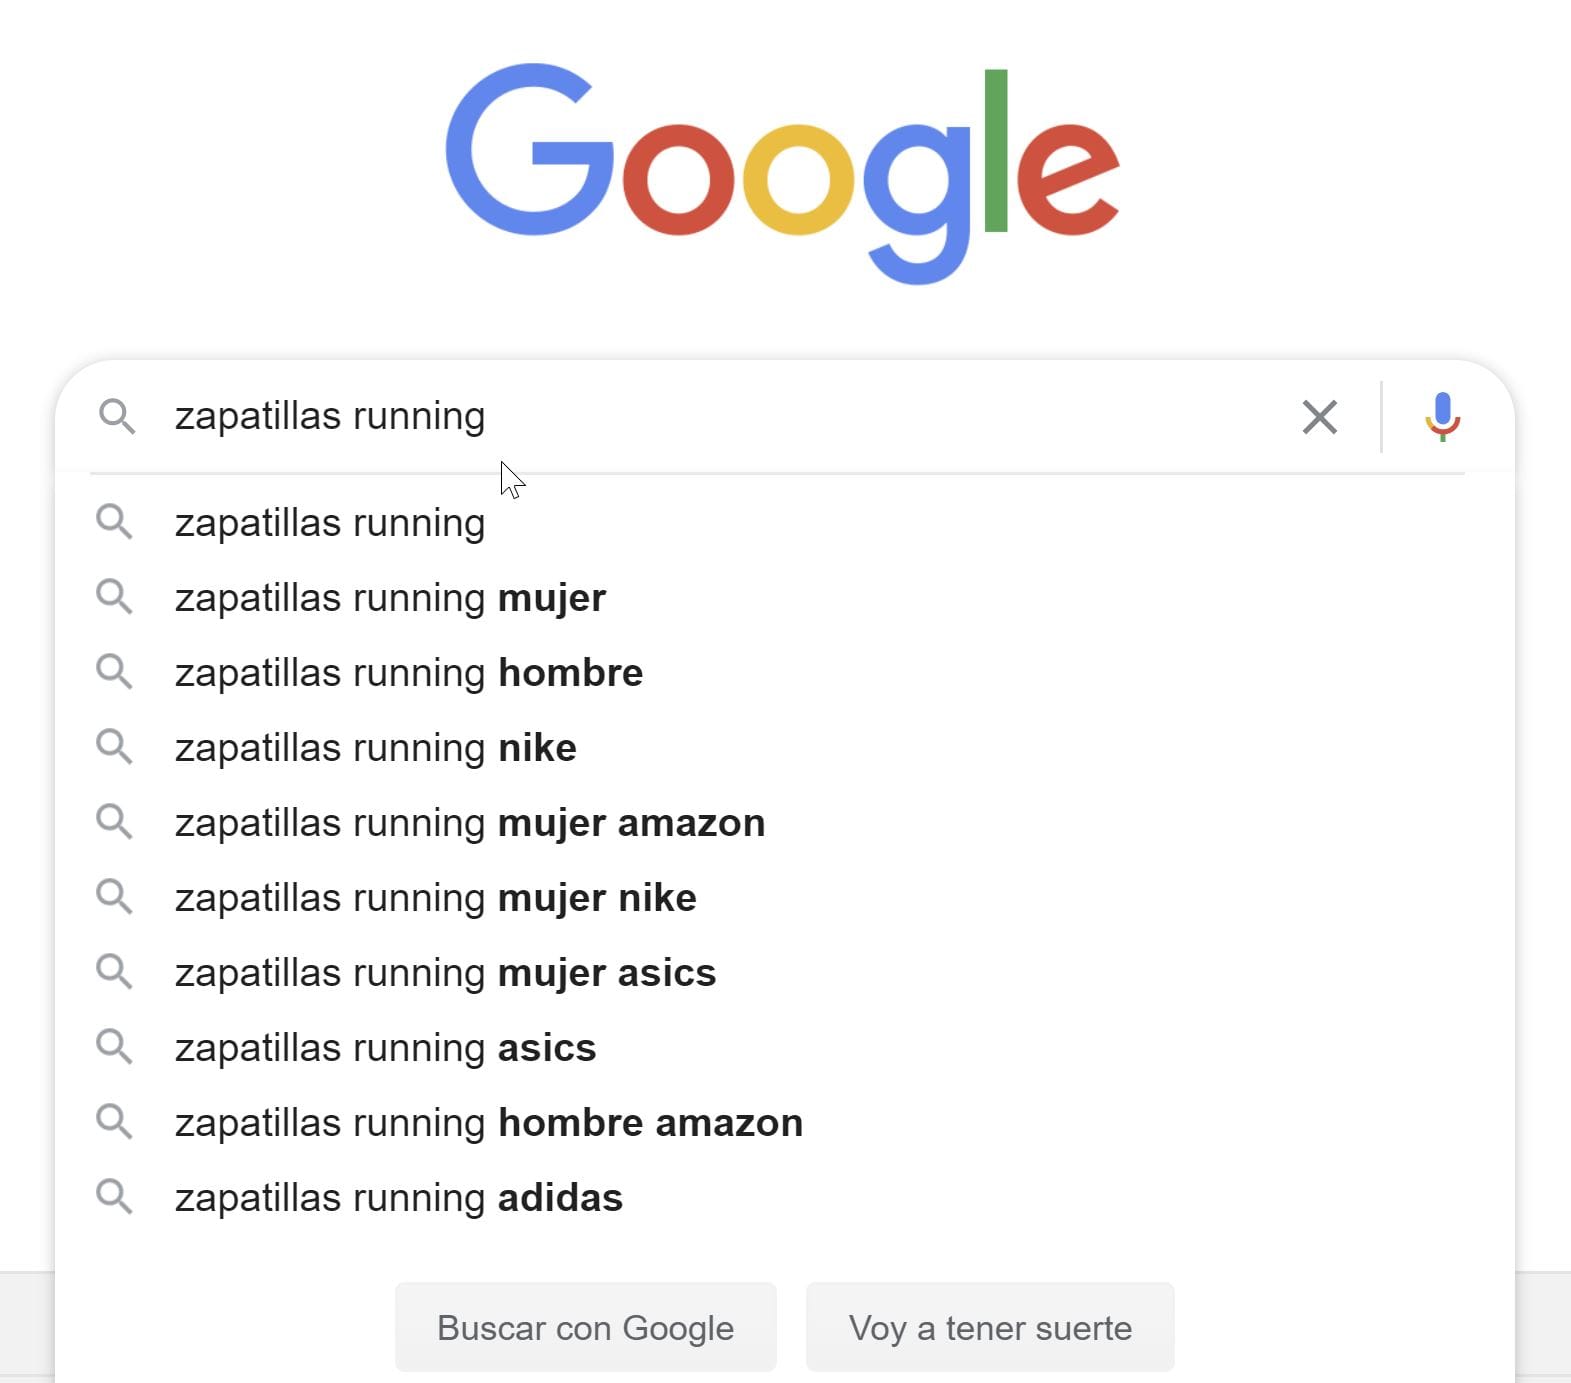Image resolution: width=1571 pixels, height=1383 pixels.
Task: Select the 'zapatillas running adidas' suggestion
Action: click(x=398, y=1197)
